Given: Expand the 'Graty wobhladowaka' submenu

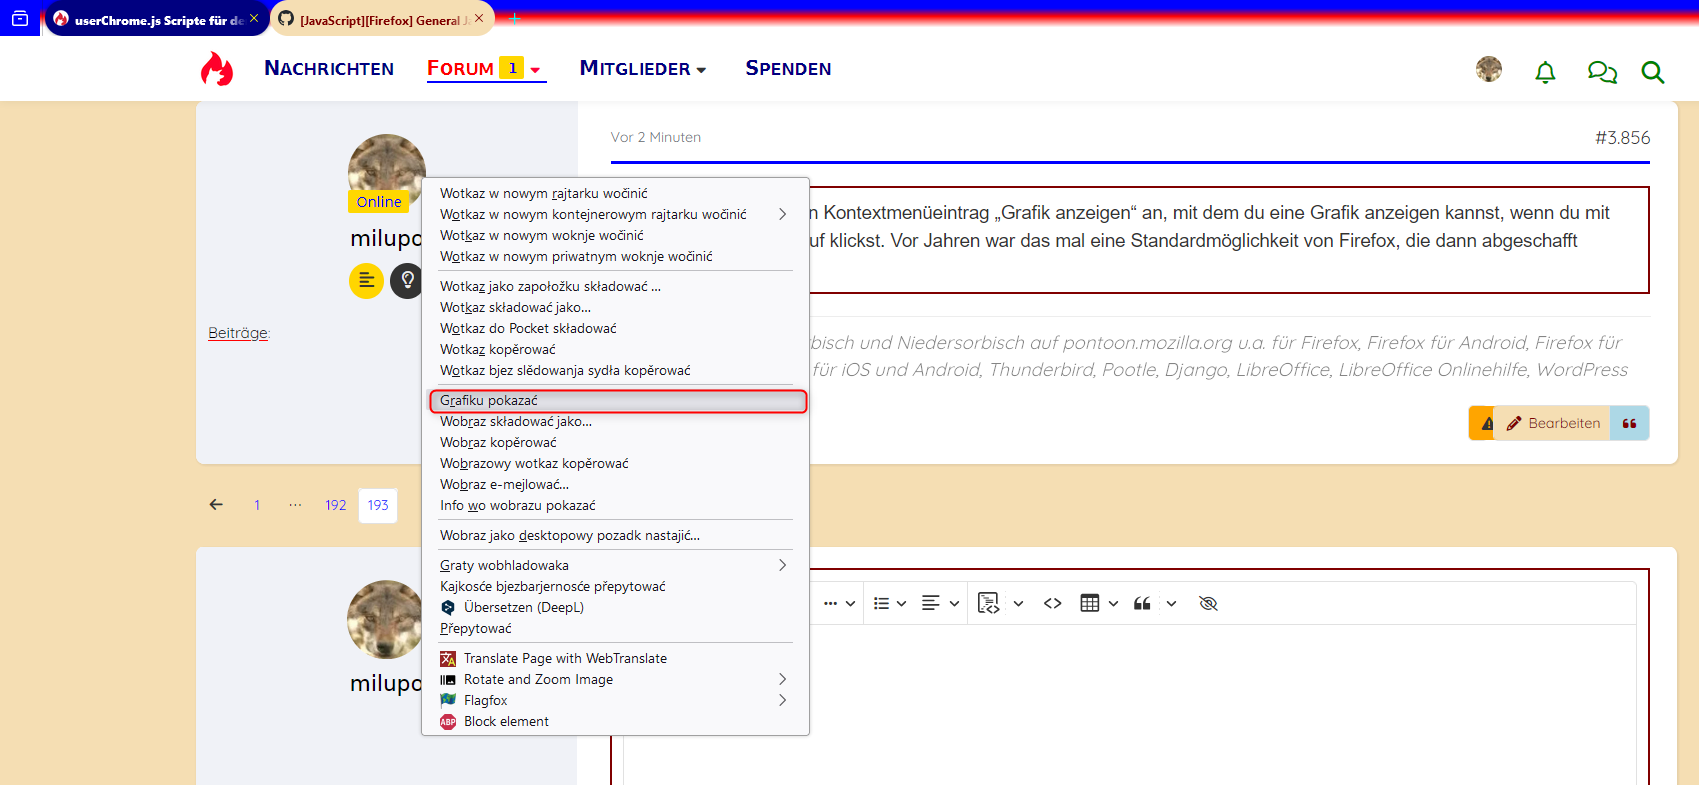Looking at the screenshot, I should [615, 566].
